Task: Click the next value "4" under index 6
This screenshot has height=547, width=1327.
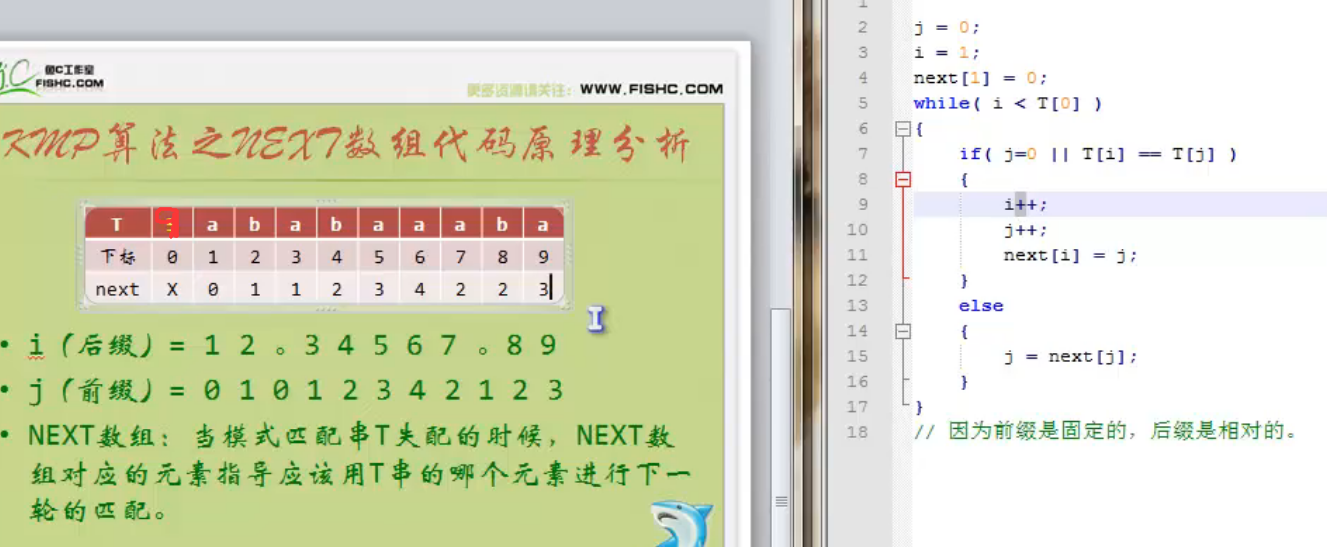Action: (x=419, y=289)
